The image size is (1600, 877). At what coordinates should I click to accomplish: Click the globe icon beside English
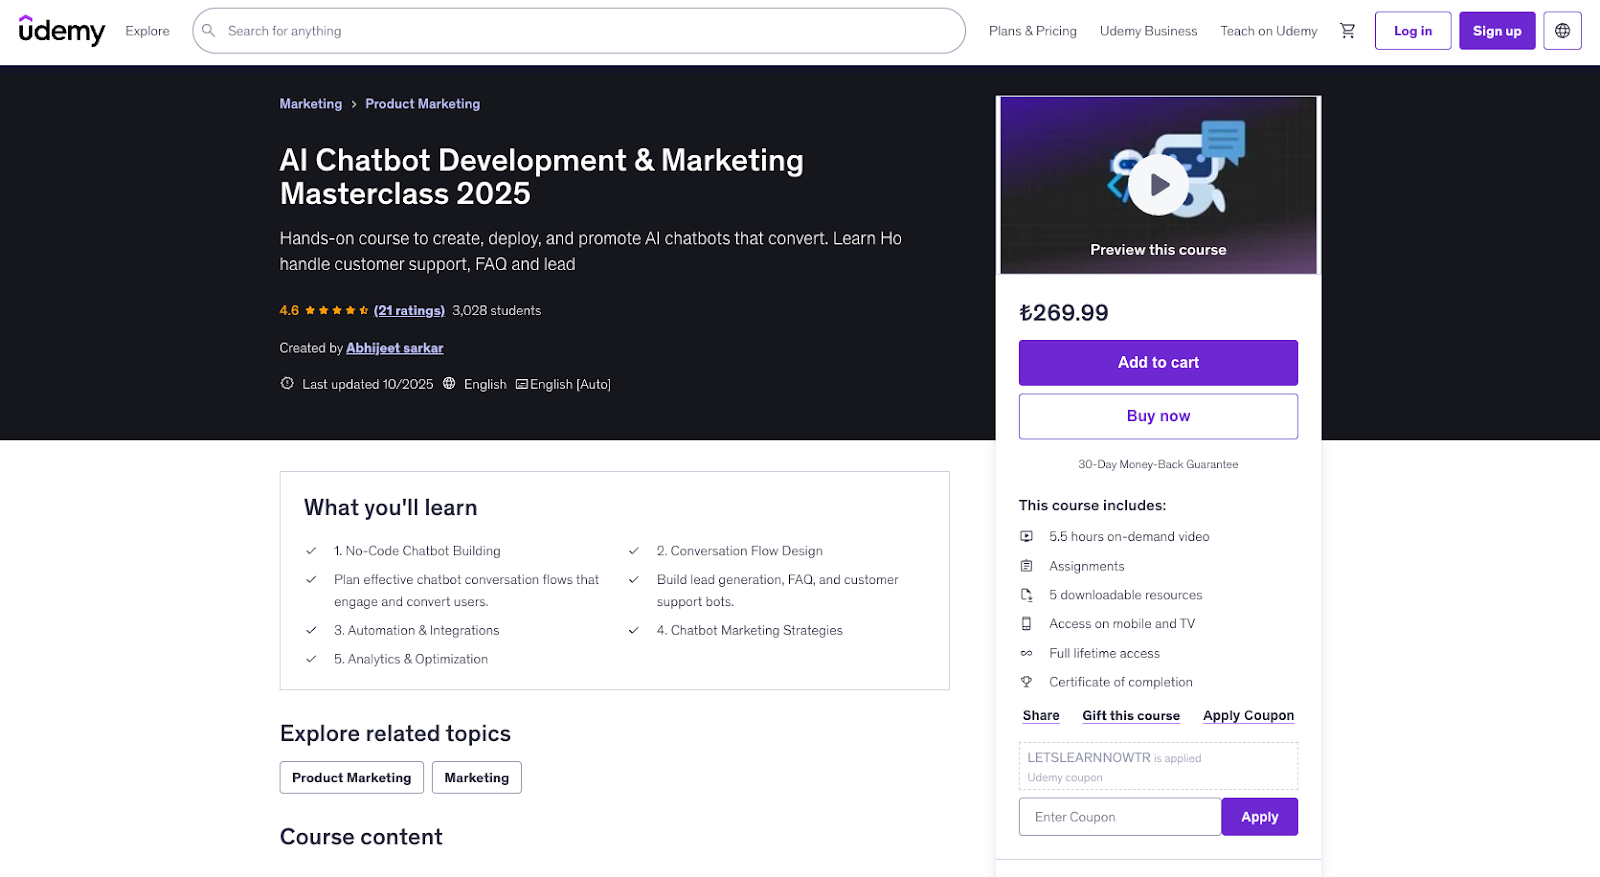coord(449,384)
